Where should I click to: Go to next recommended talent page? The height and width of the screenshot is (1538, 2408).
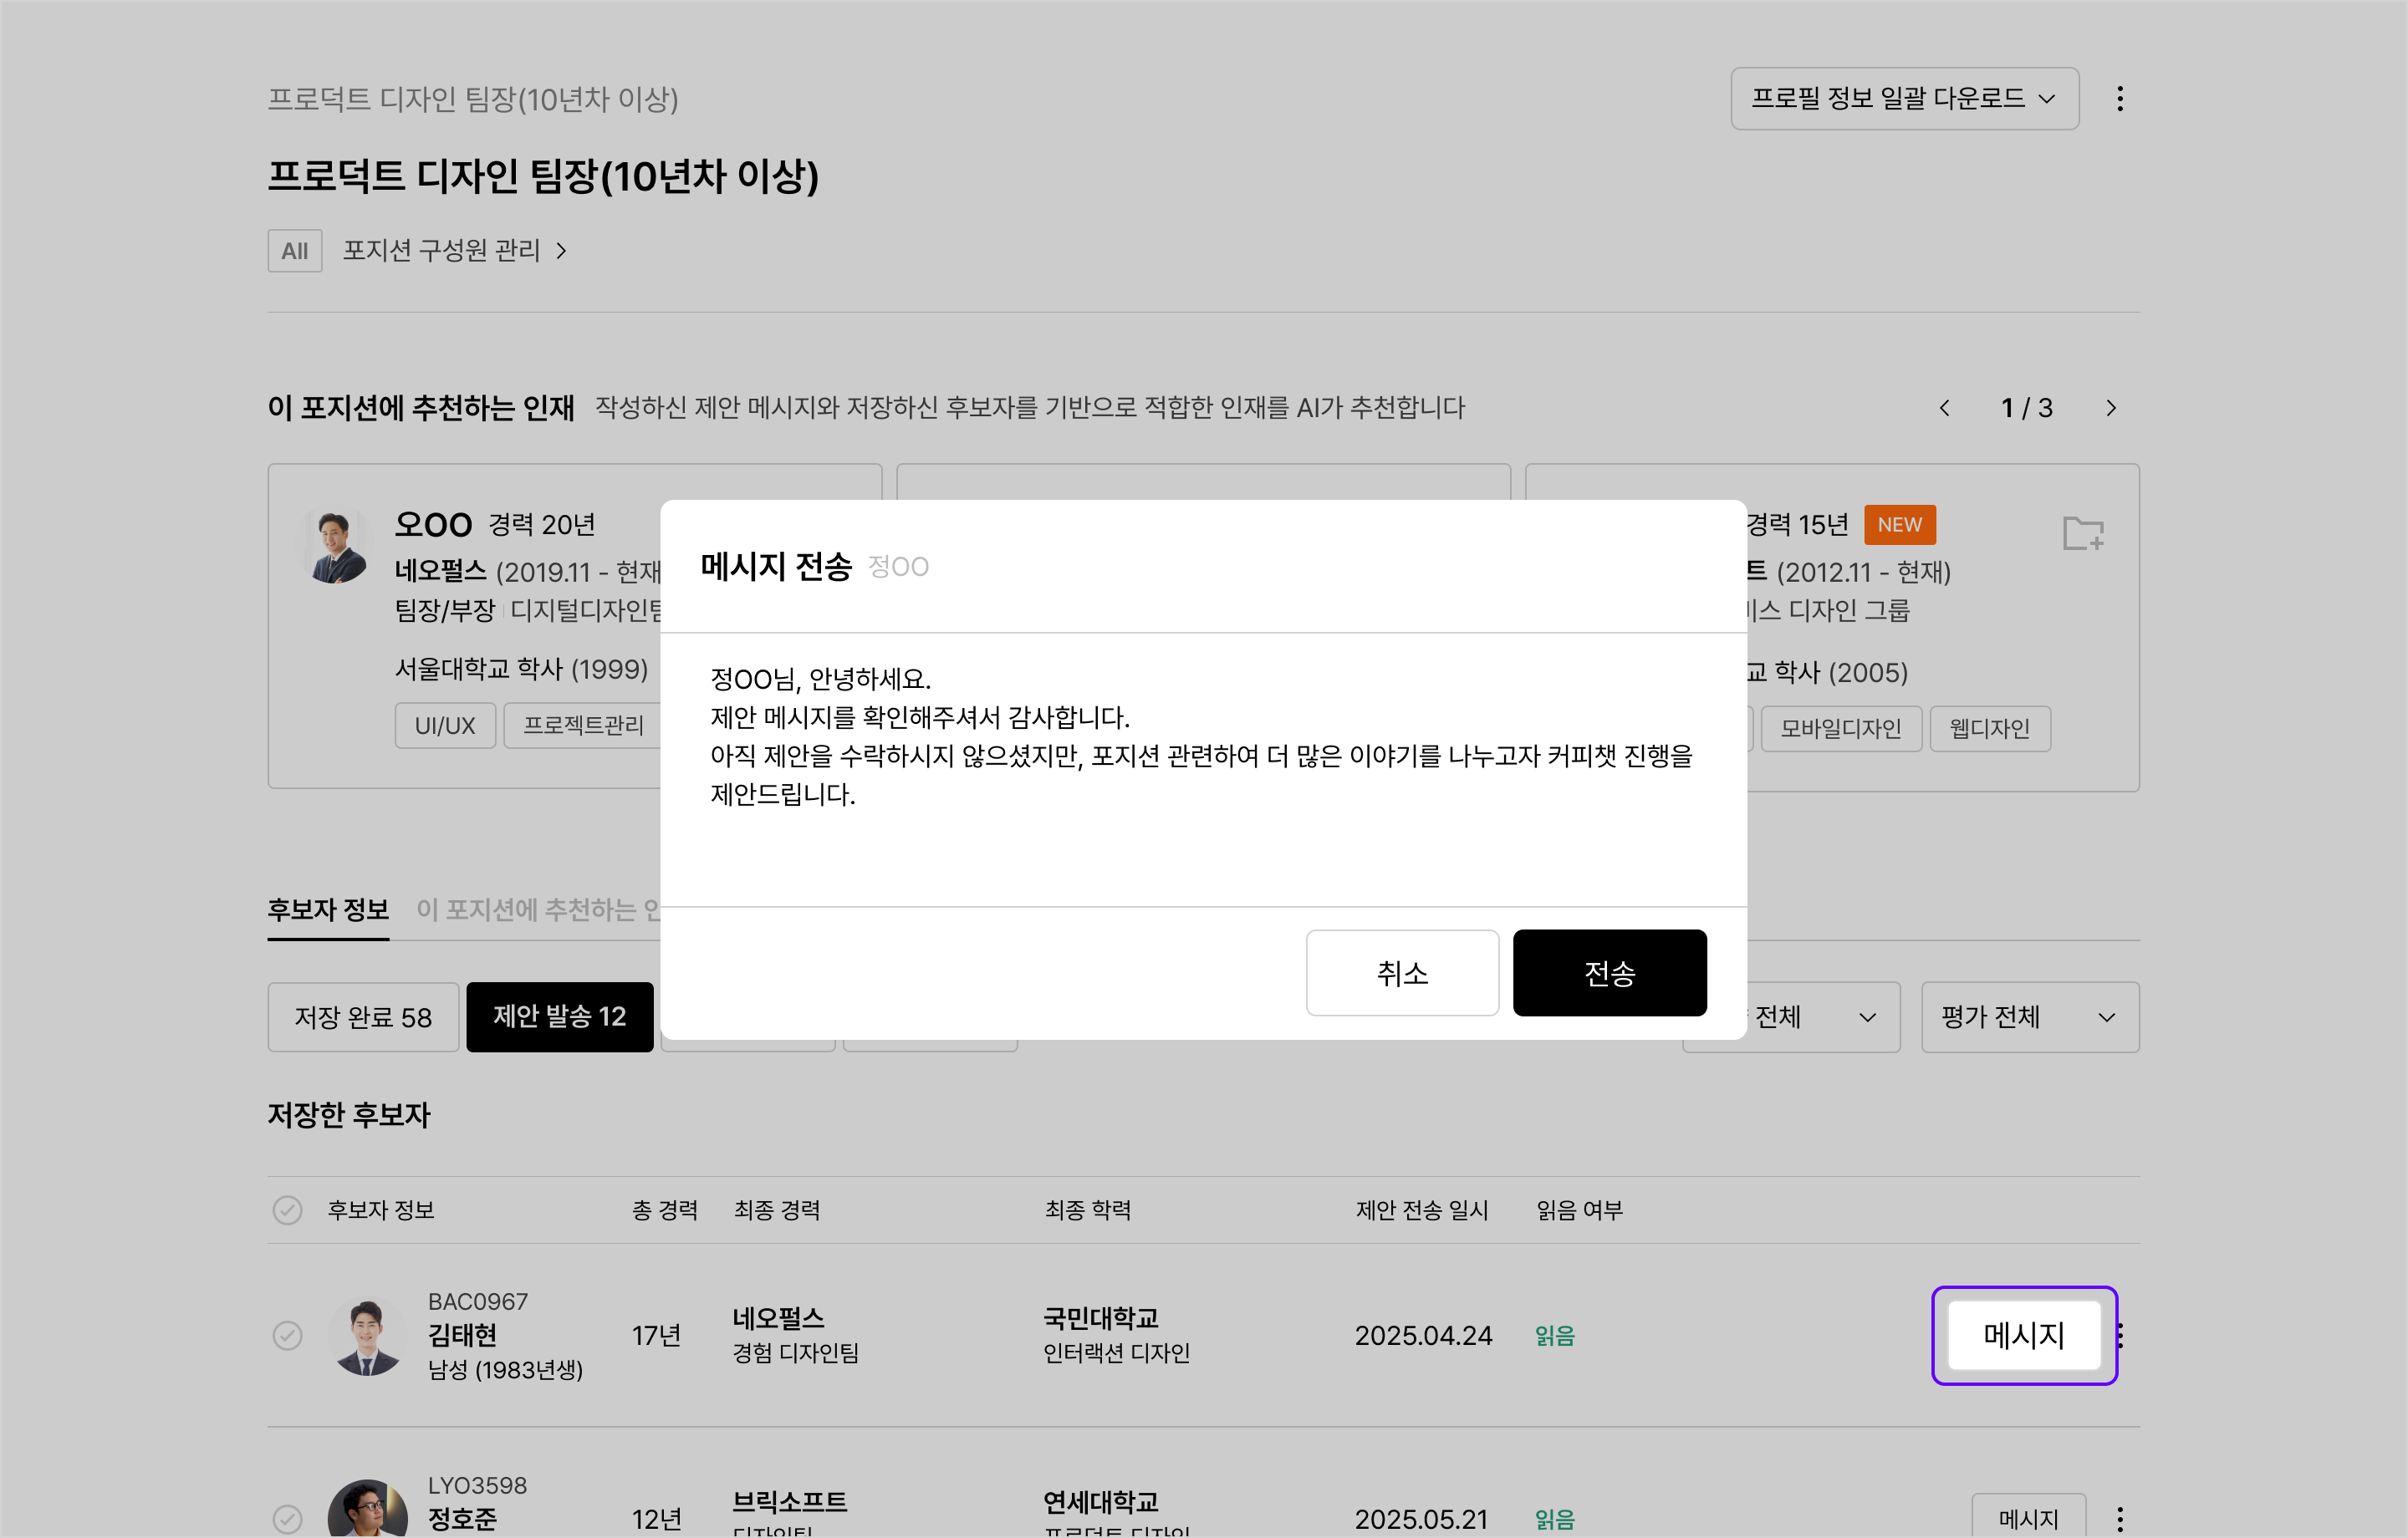(x=2110, y=408)
